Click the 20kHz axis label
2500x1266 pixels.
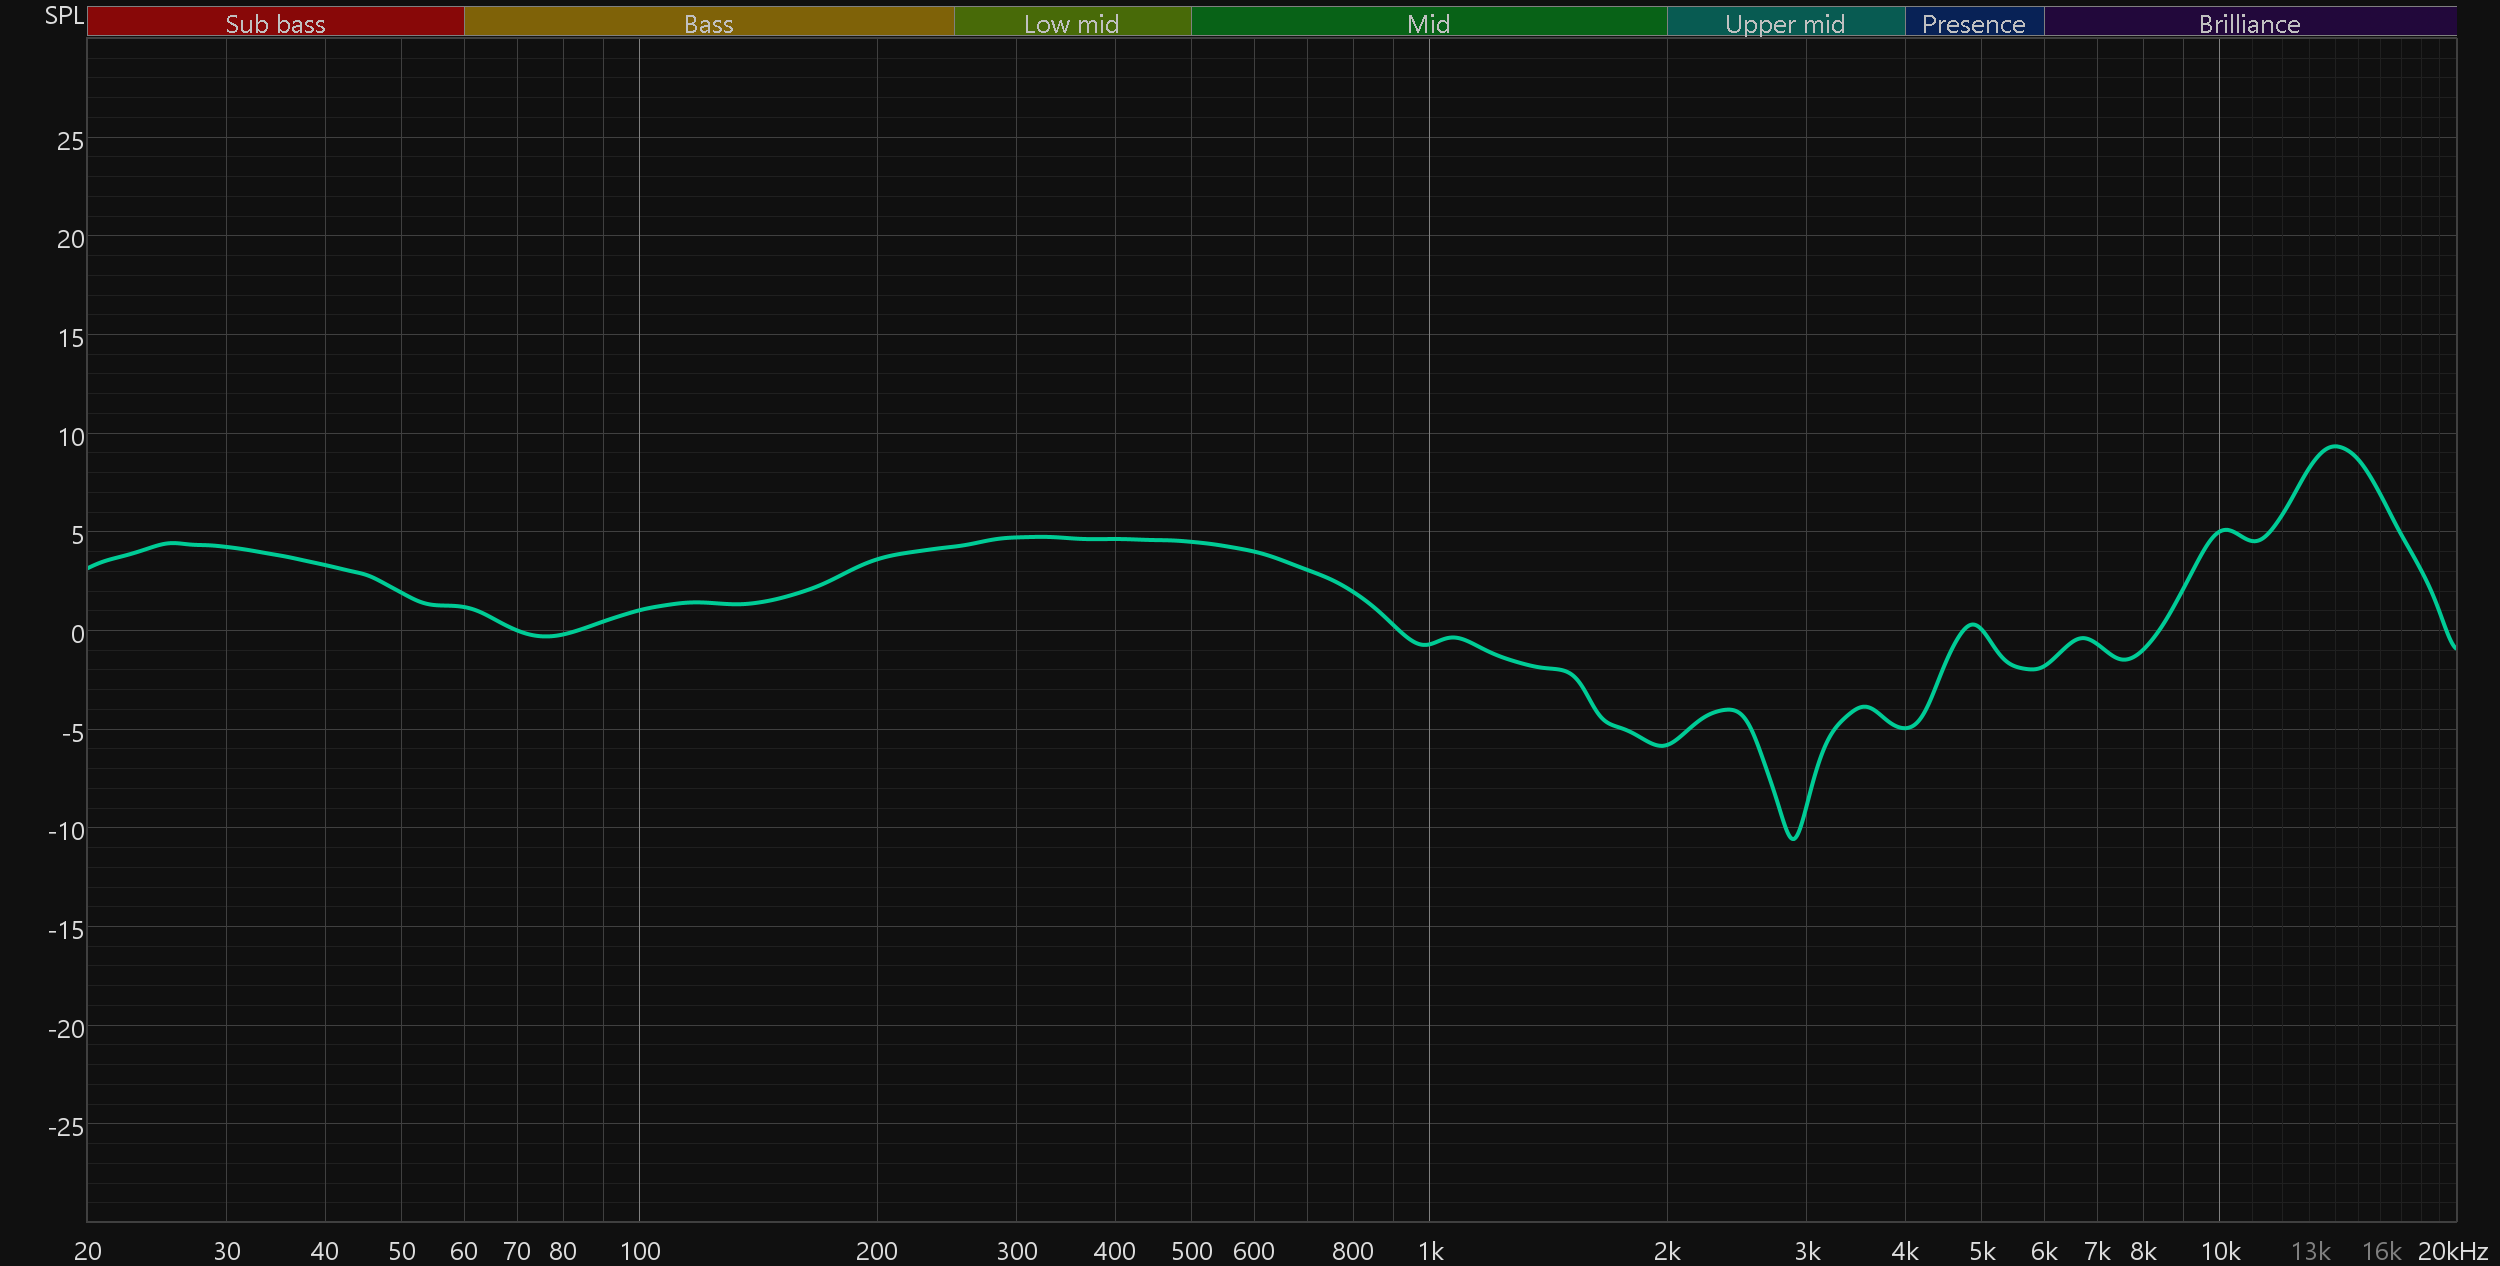click(x=2452, y=1251)
